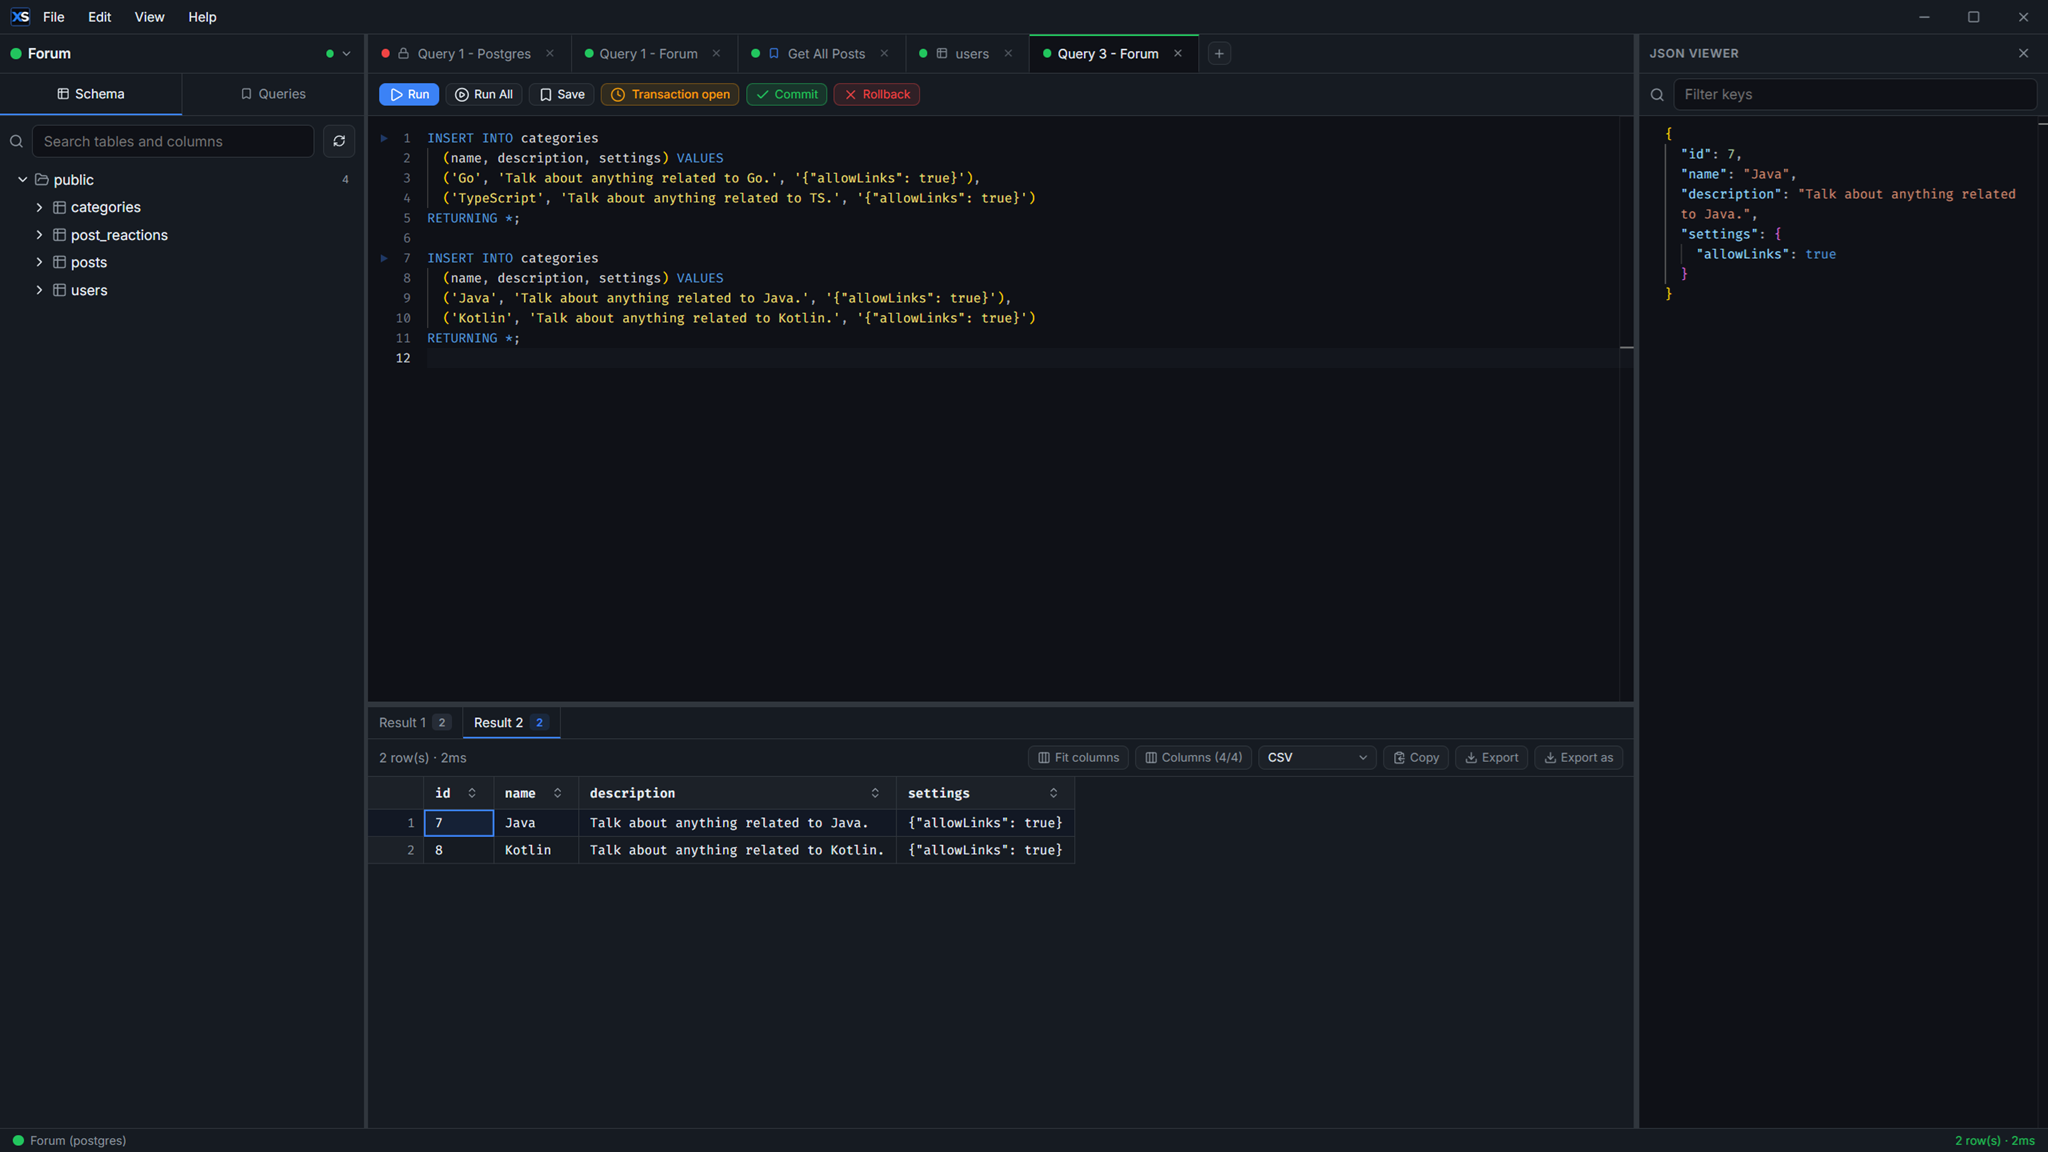This screenshot has height=1152, width=2048.
Task: Click the categories table icon
Action: [59, 207]
